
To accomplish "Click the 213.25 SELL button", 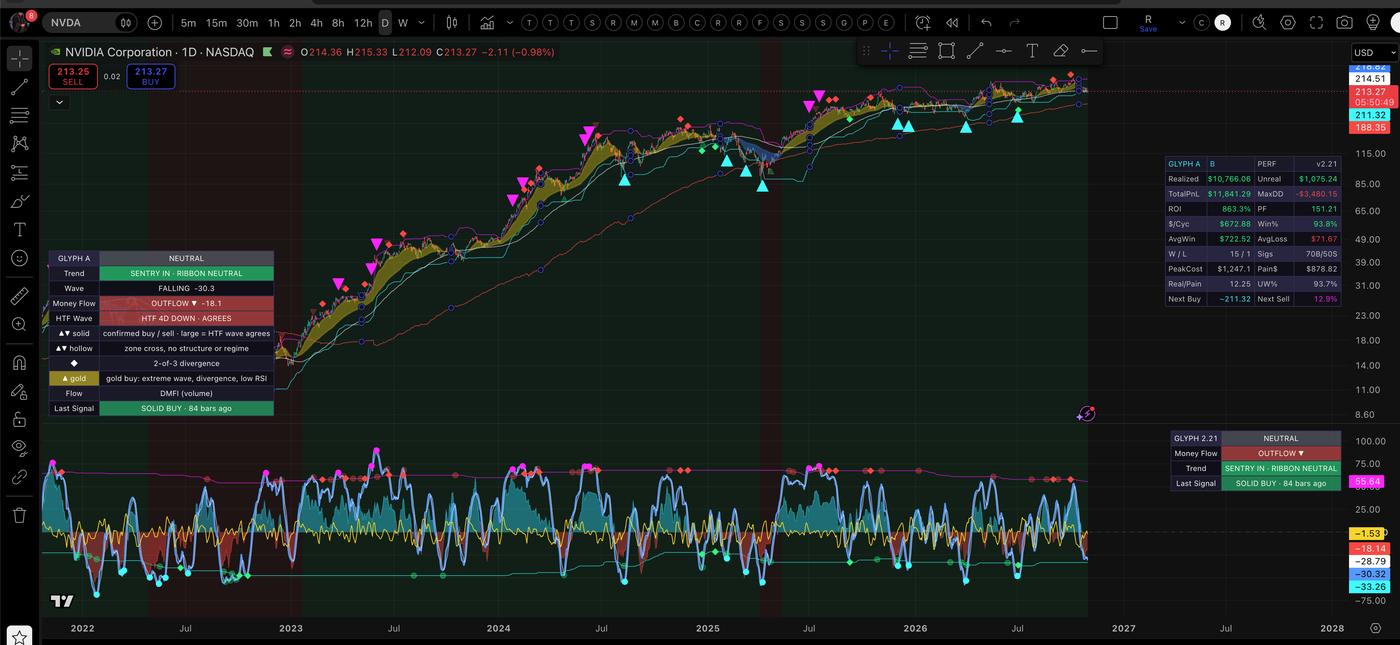I will point(73,76).
